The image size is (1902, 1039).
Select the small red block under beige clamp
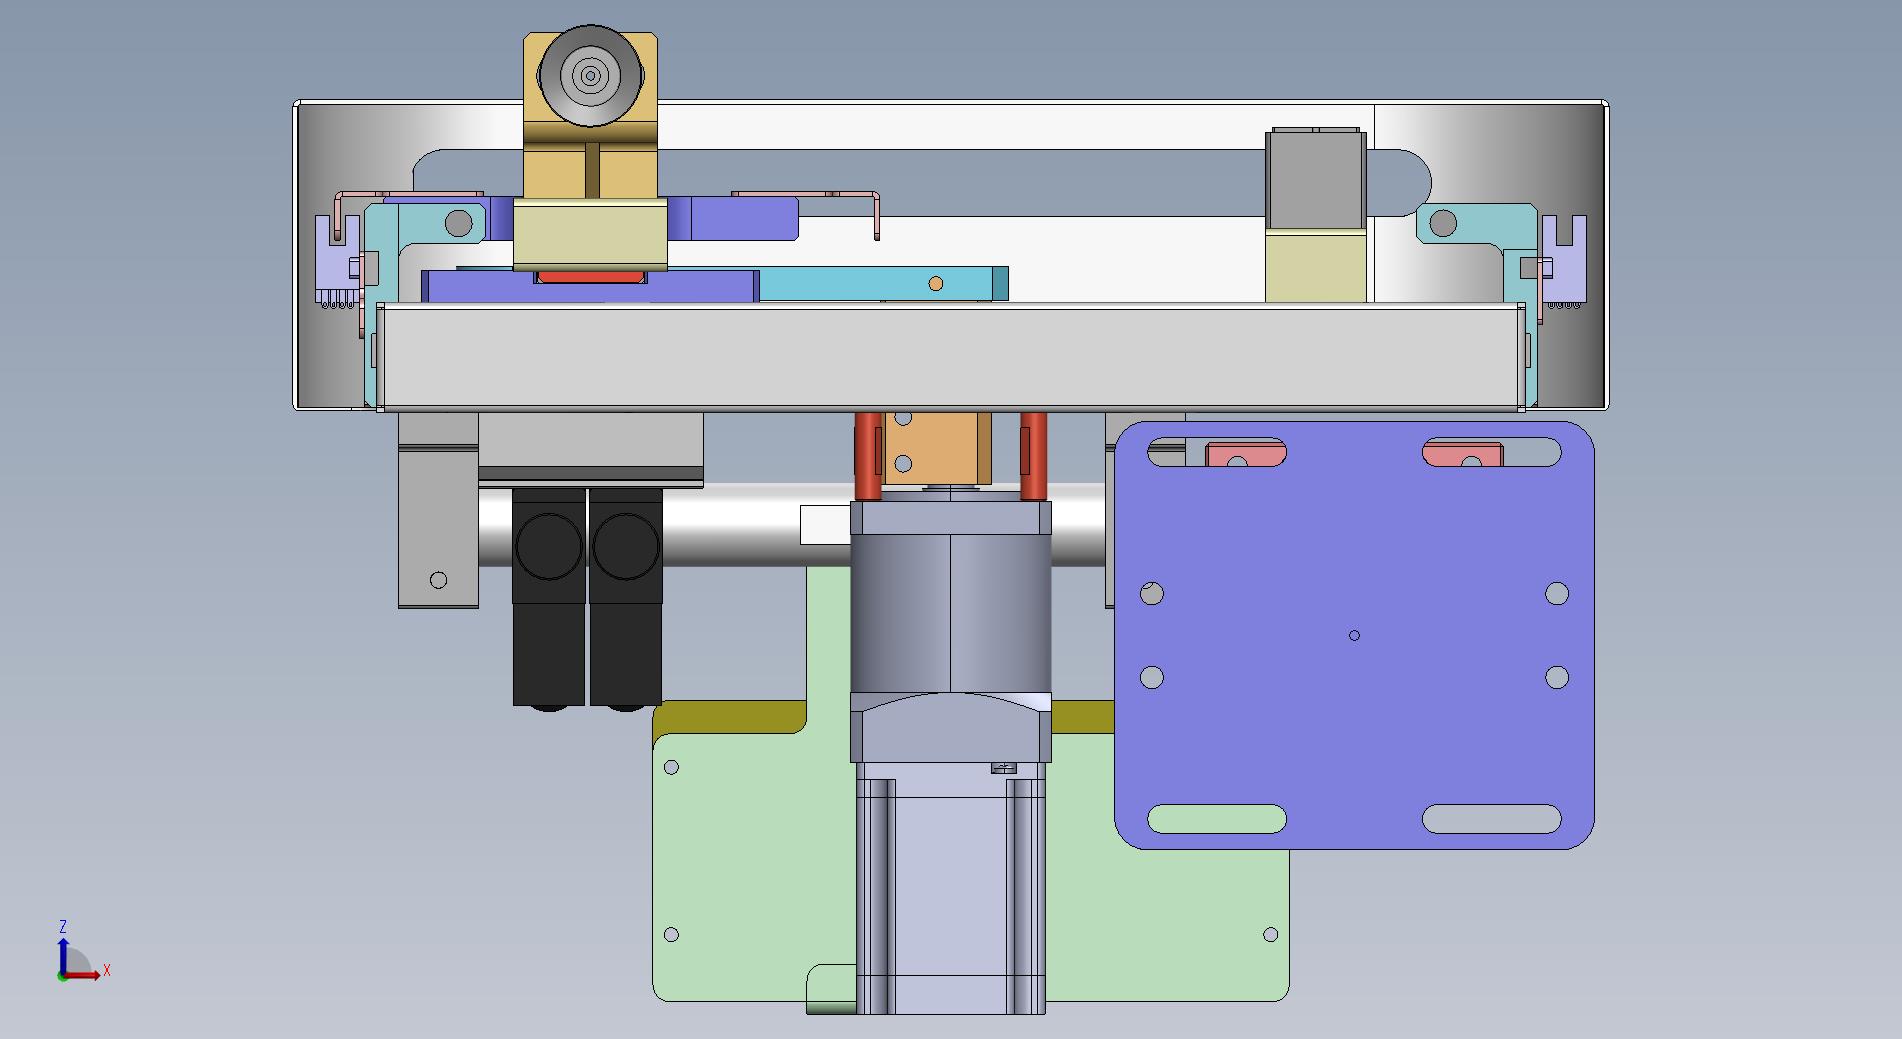tap(590, 277)
